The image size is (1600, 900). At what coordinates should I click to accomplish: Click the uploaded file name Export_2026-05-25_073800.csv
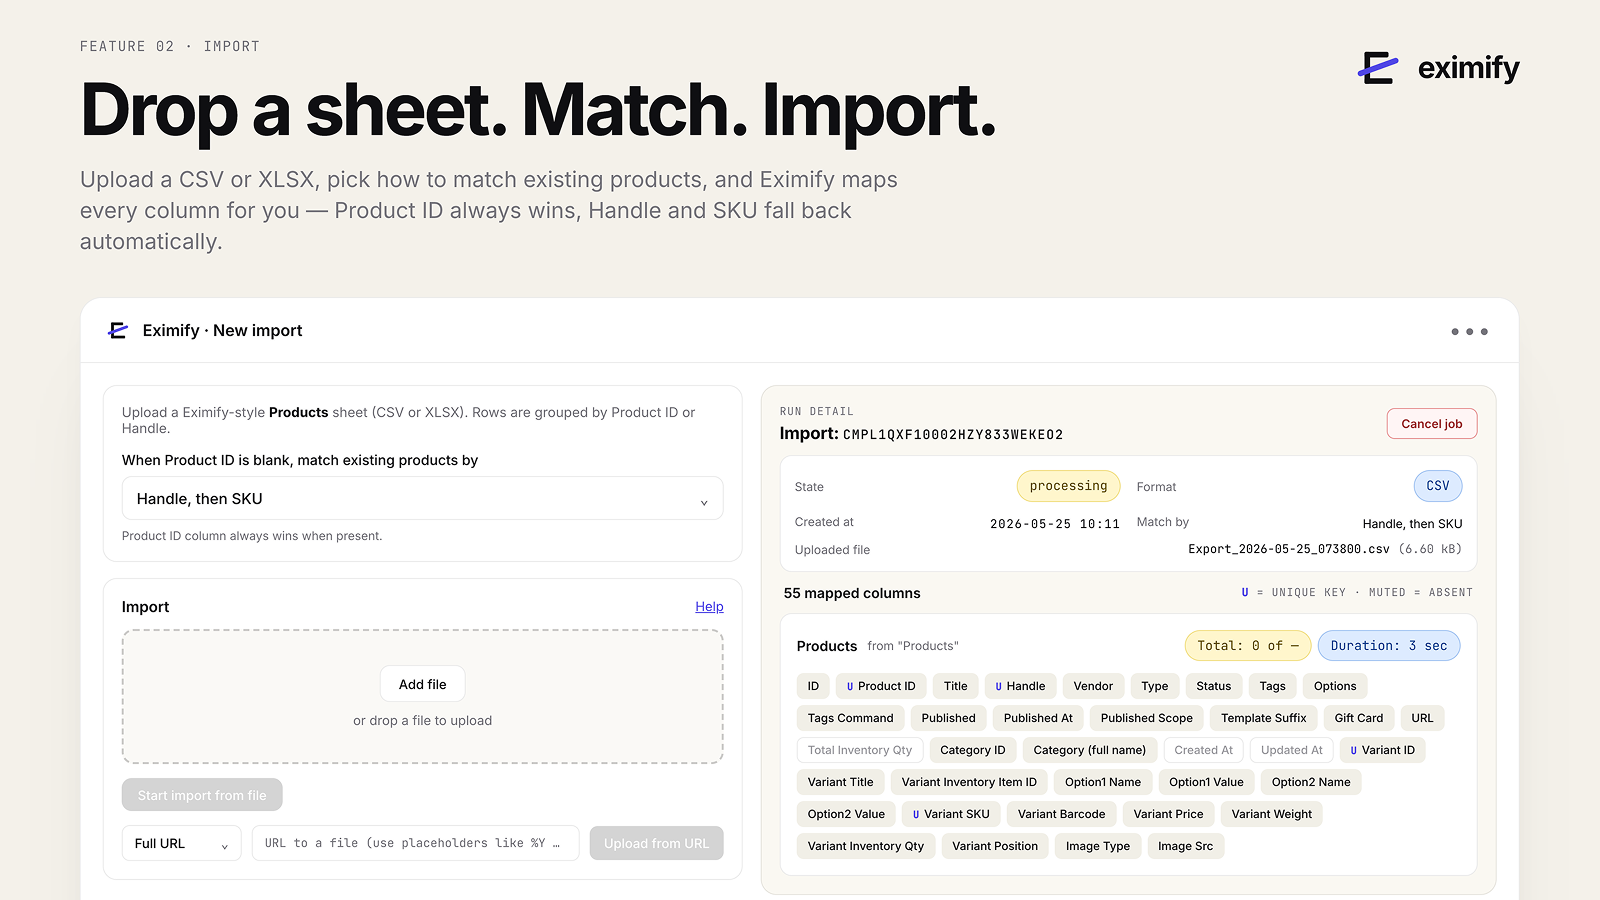pyautogui.click(x=1289, y=549)
